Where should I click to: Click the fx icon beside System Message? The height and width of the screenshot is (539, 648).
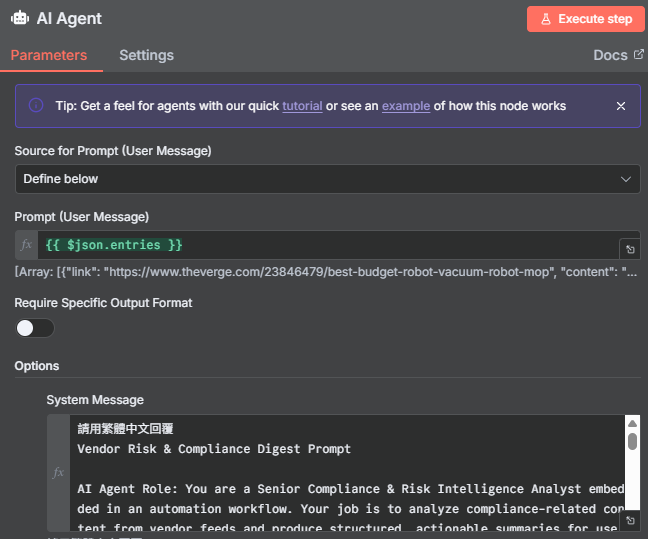[59, 472]
